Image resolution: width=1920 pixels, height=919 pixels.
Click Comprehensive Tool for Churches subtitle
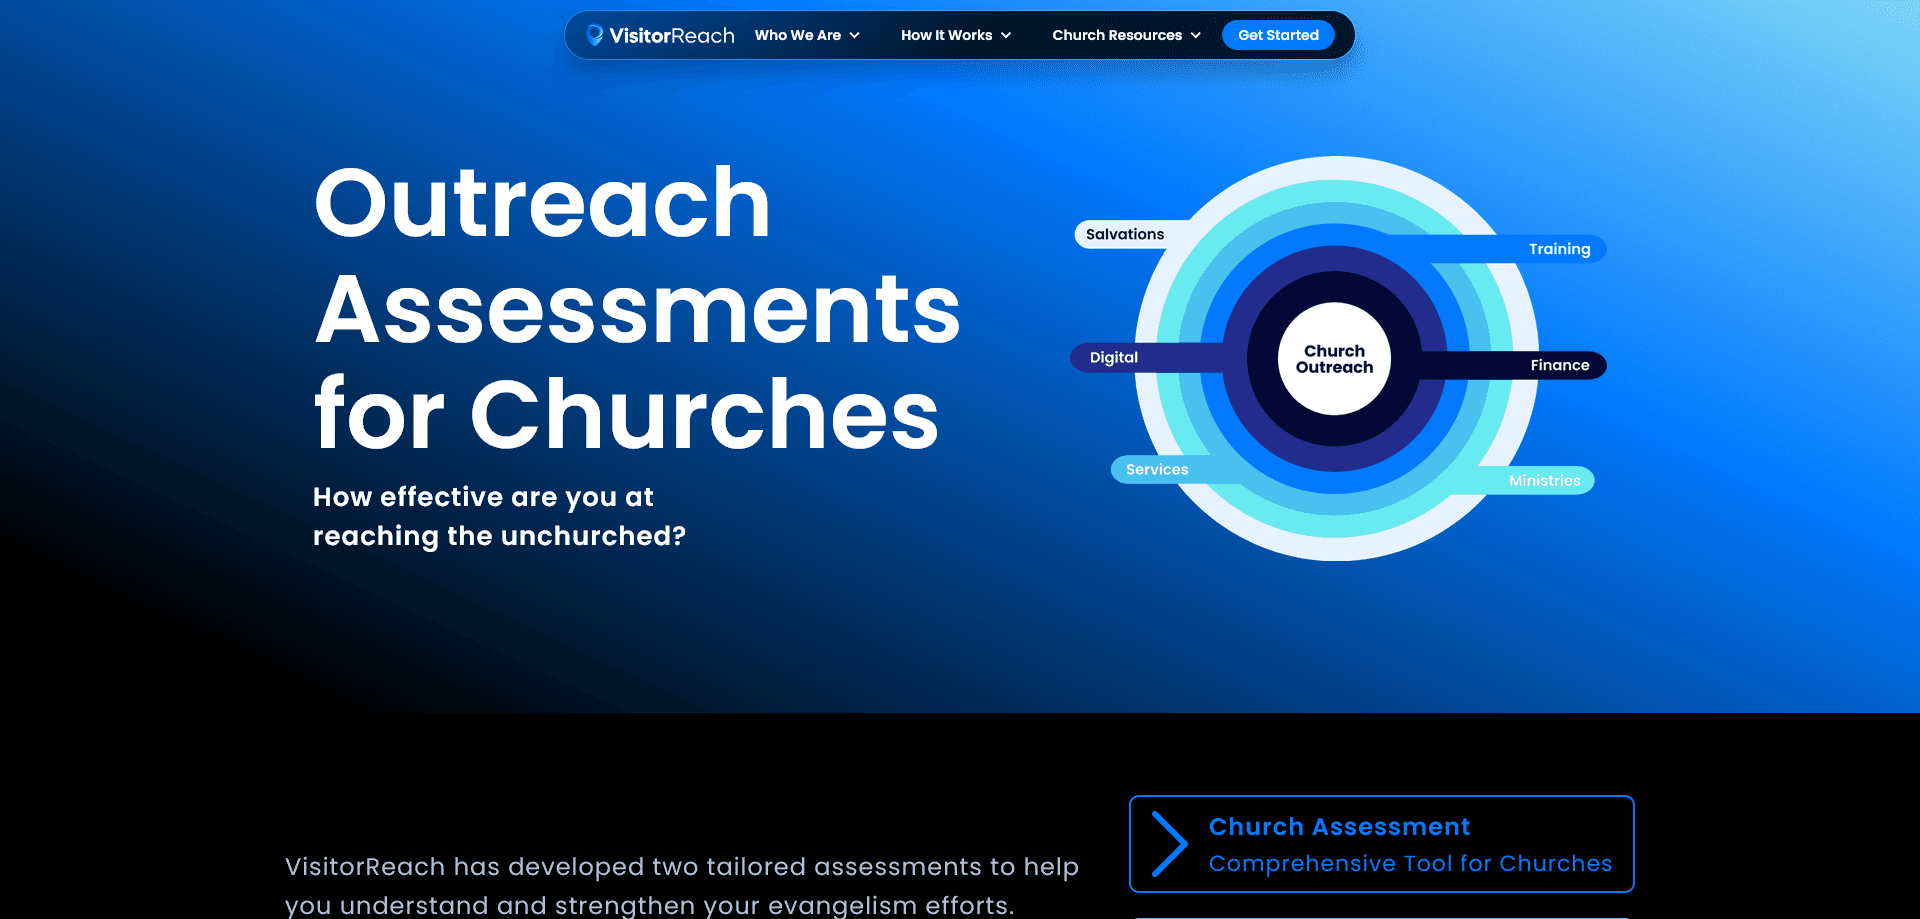pyautogui.click(x=1410, y=863)
